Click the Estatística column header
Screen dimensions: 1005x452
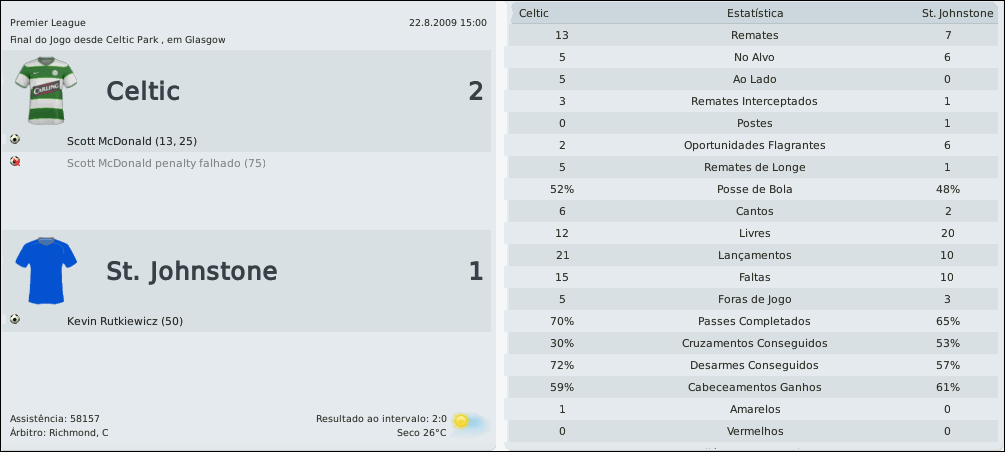point(755,13)
